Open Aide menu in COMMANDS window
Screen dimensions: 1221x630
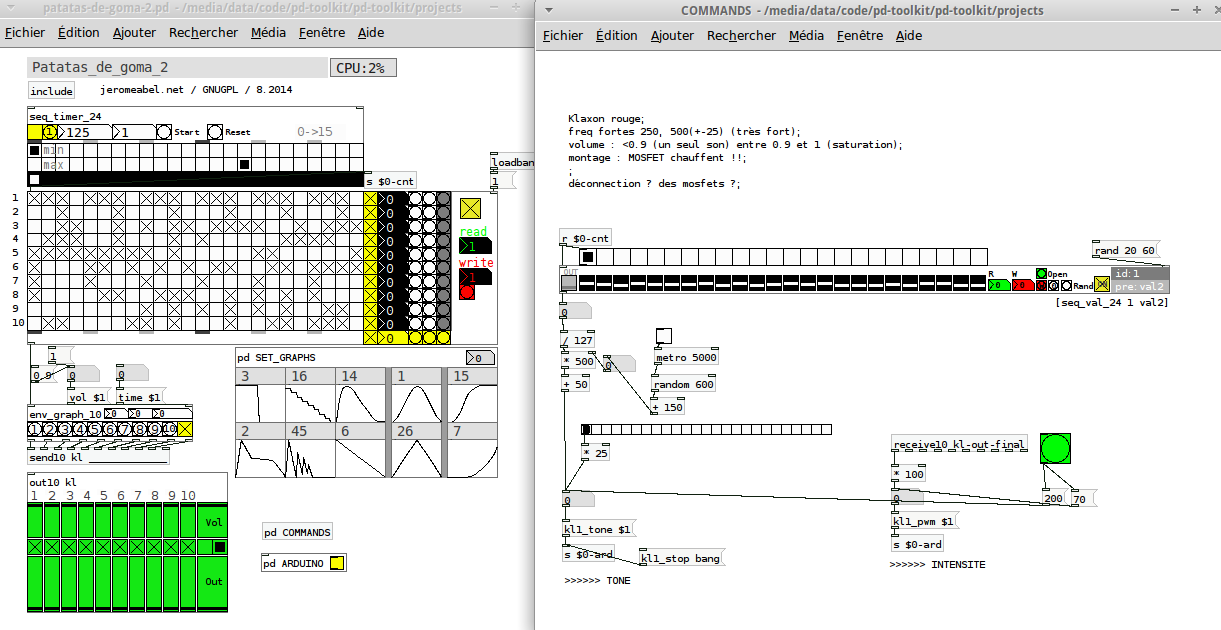coord(909,35)
